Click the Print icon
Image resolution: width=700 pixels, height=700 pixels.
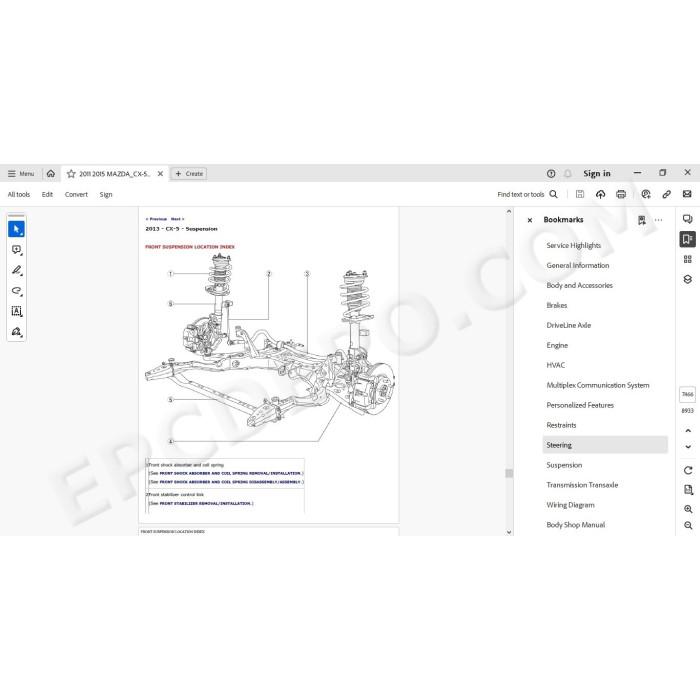tap(621, 194)
